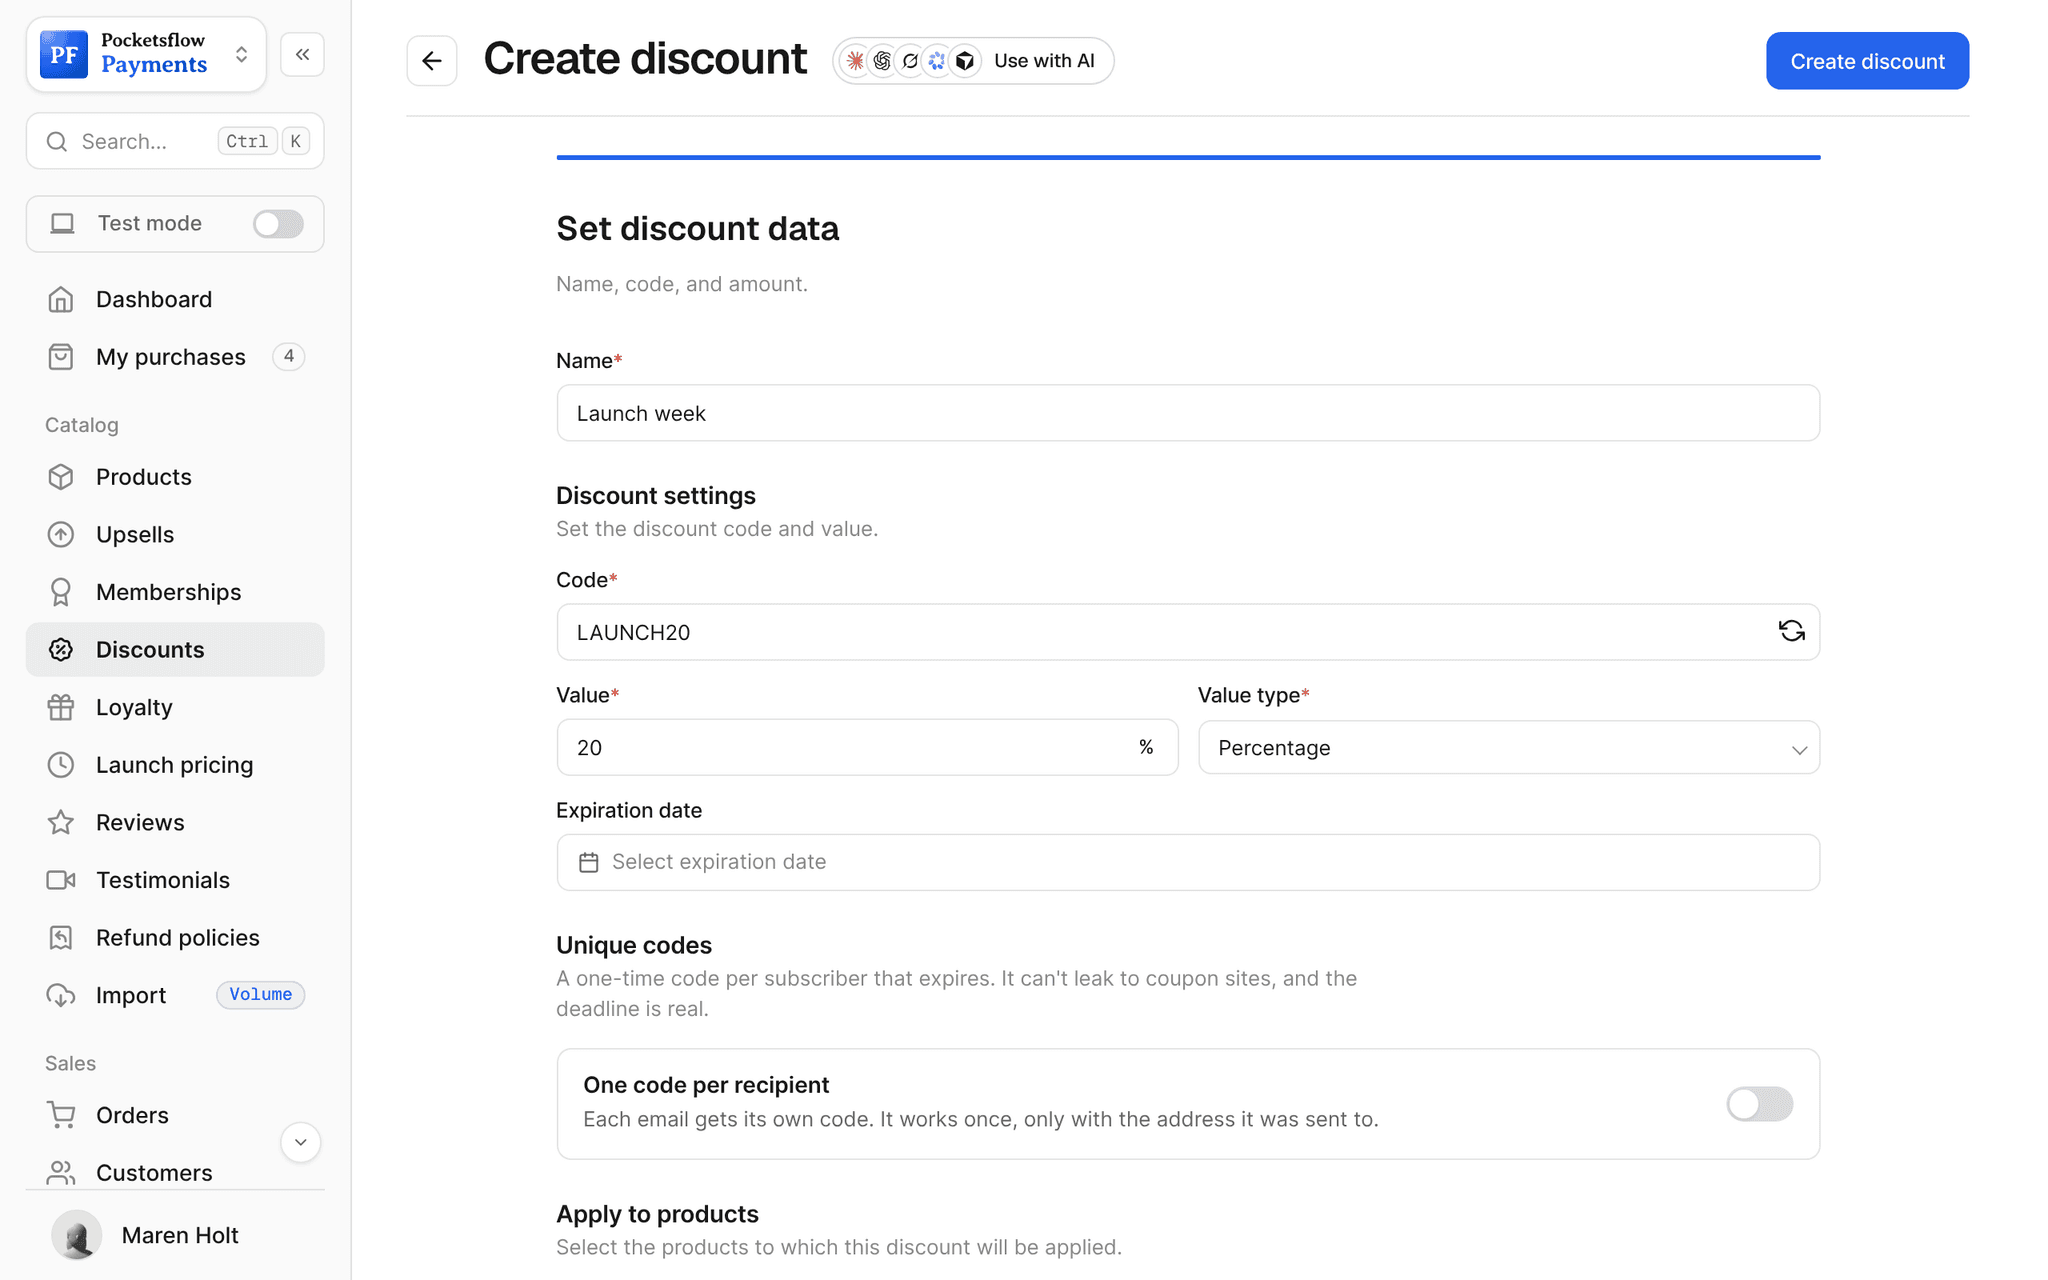The image size is (2048, 1280).
Task: Click the Volume badge next to Import
Action: (x=260, y=995)
